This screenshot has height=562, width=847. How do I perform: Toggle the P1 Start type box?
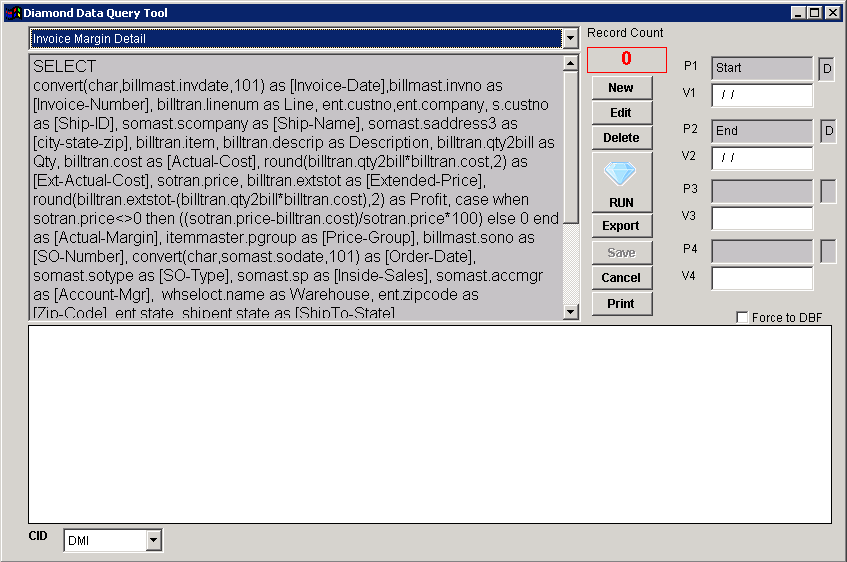826,69
